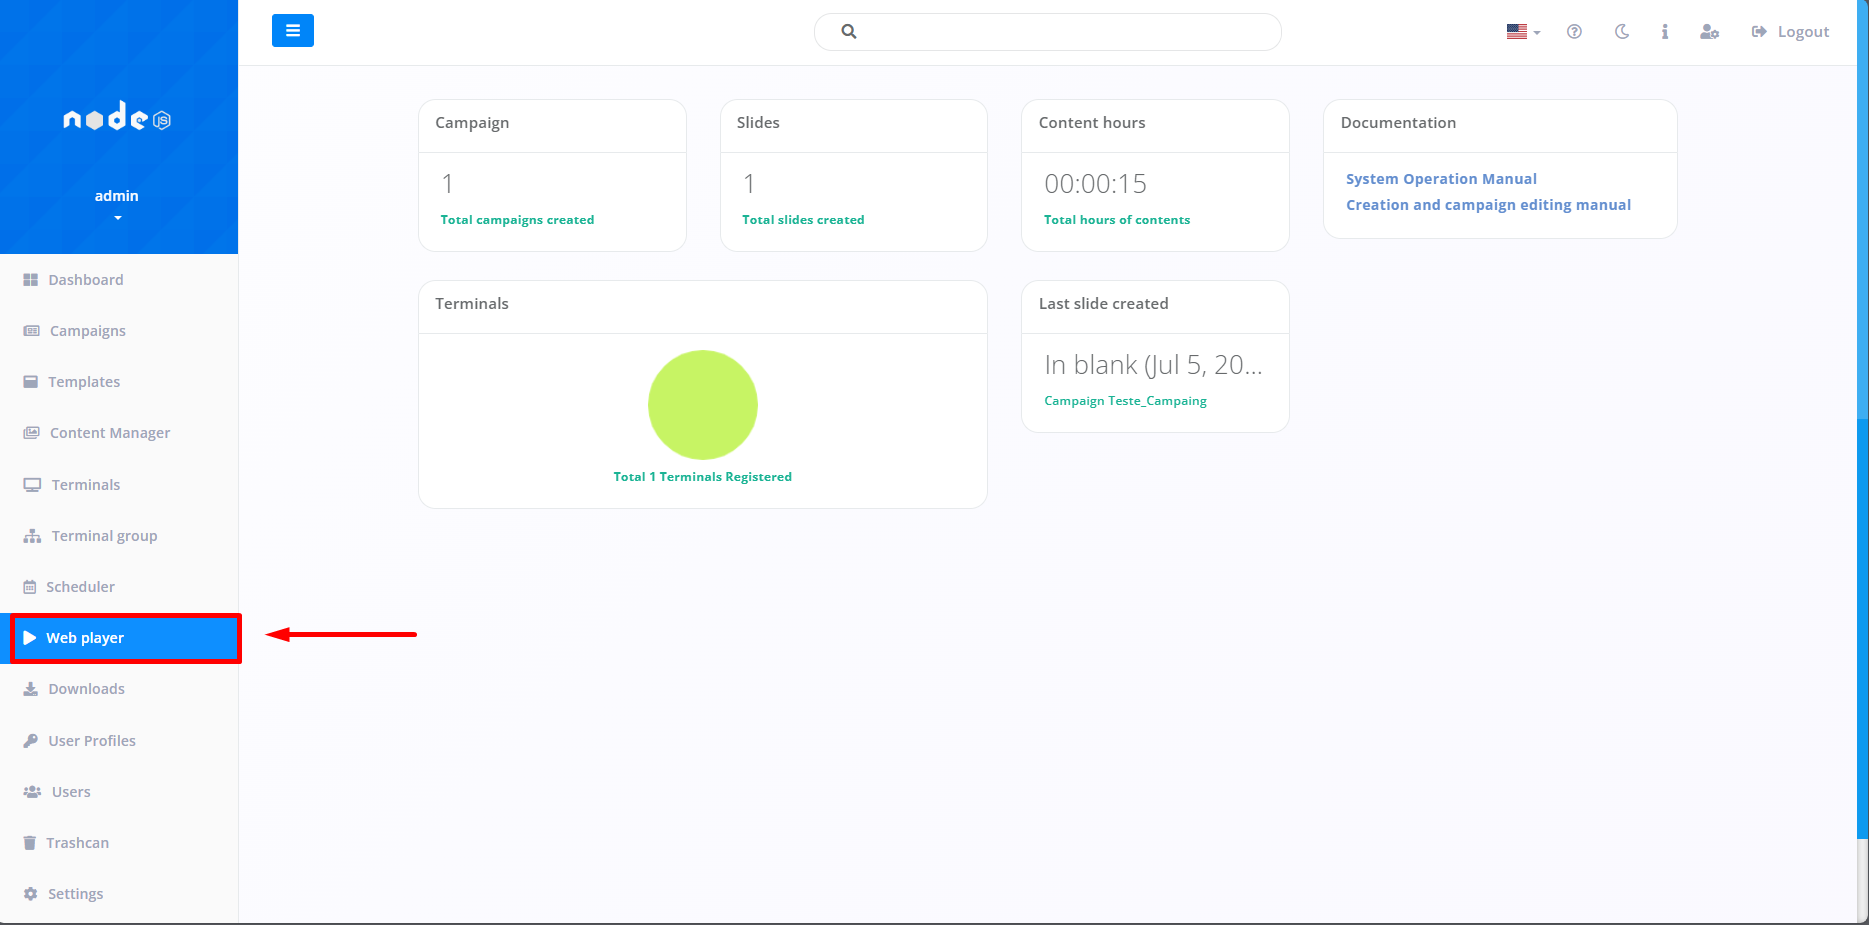
Task: Open the language flag dropdown
Action: coord(1523,32)
